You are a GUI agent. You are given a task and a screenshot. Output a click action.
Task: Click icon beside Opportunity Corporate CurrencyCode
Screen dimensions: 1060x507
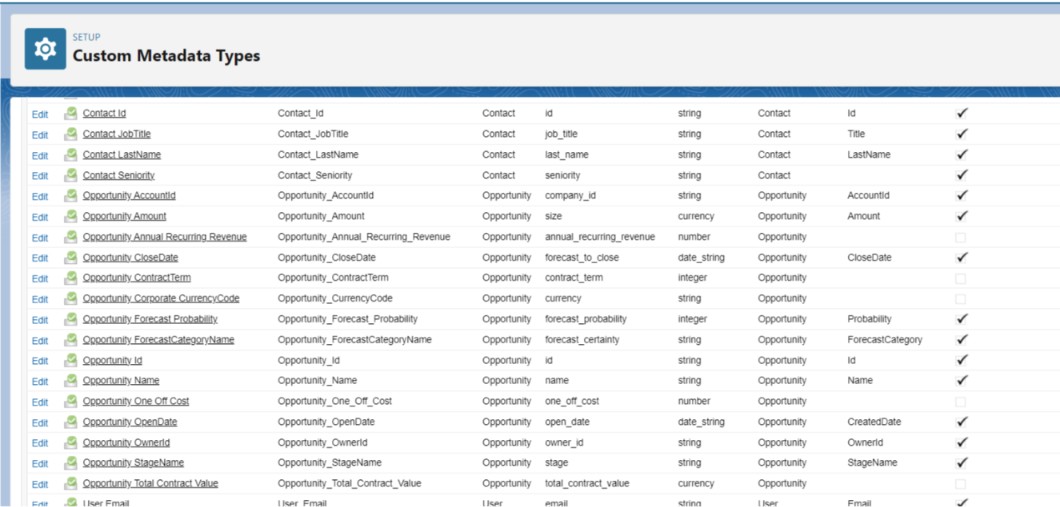point(71,298)
